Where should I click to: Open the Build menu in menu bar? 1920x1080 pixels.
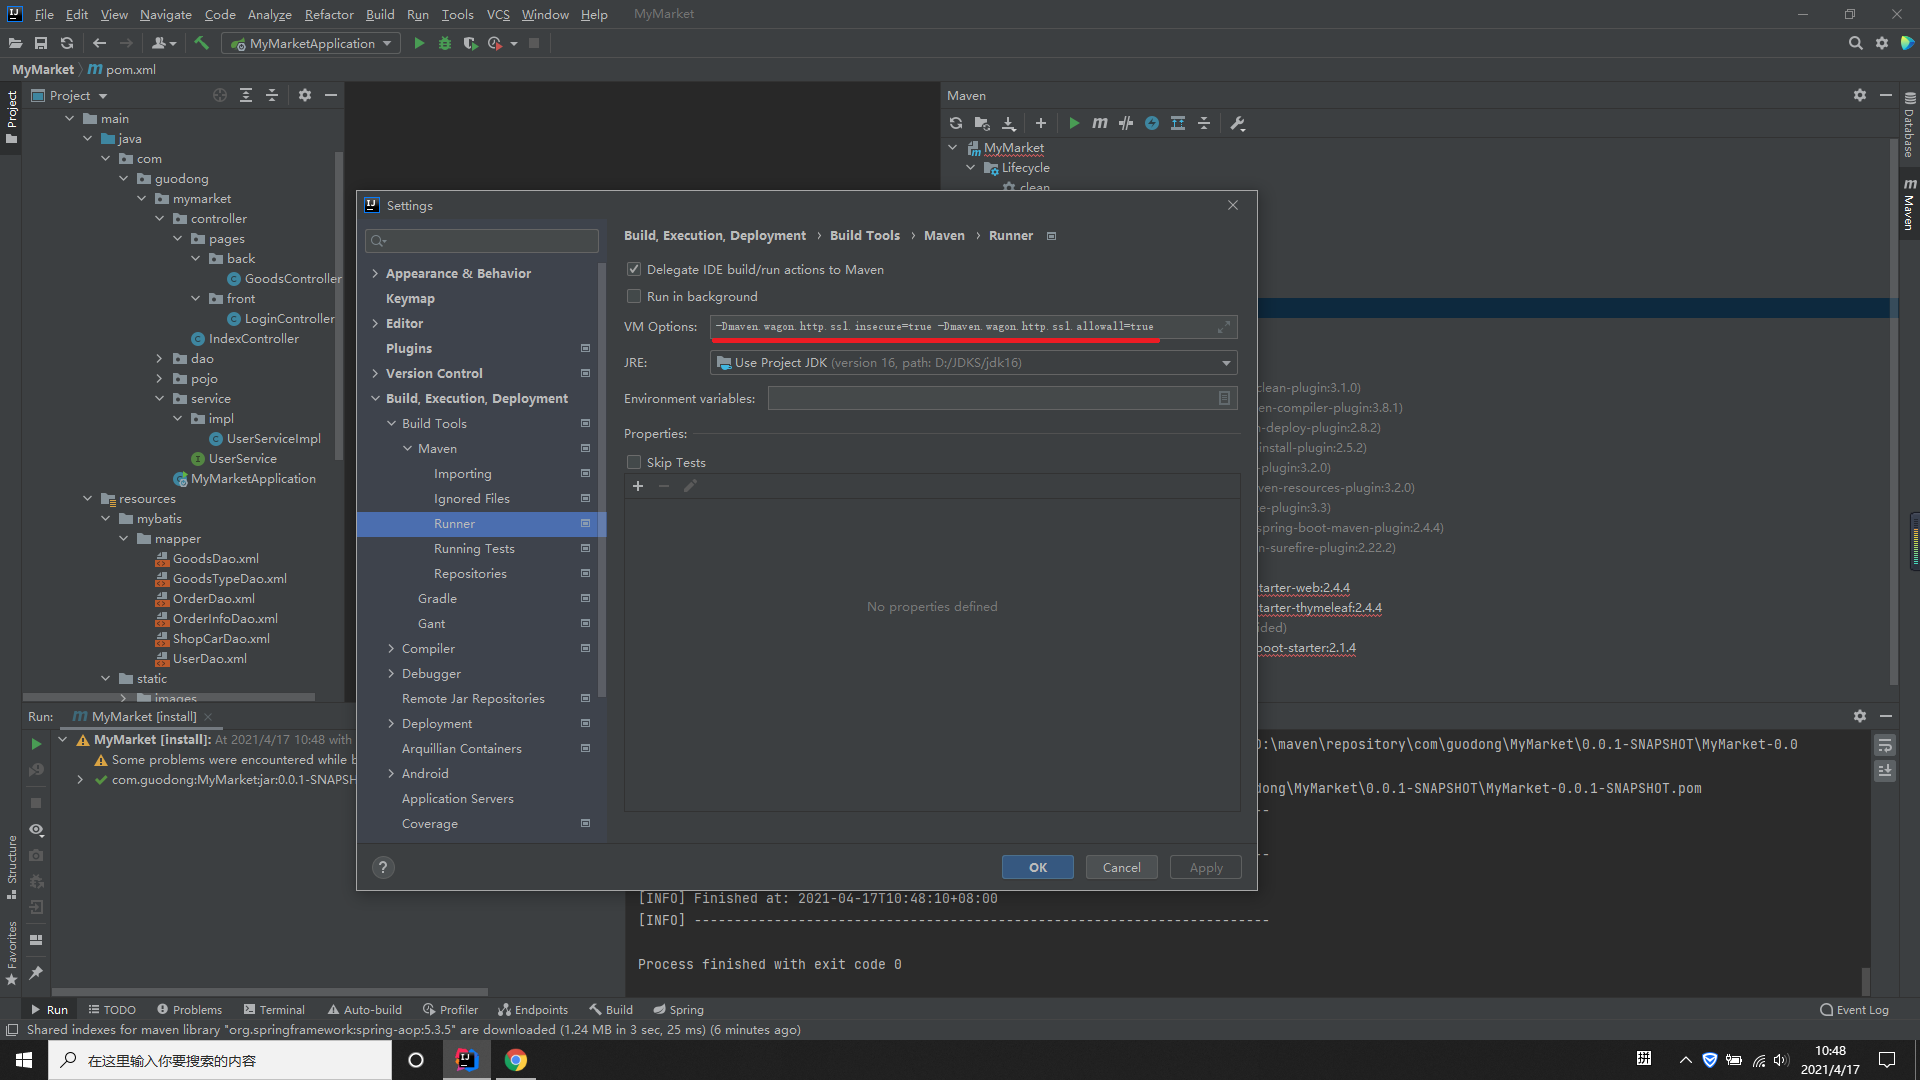tap(378, 13)
